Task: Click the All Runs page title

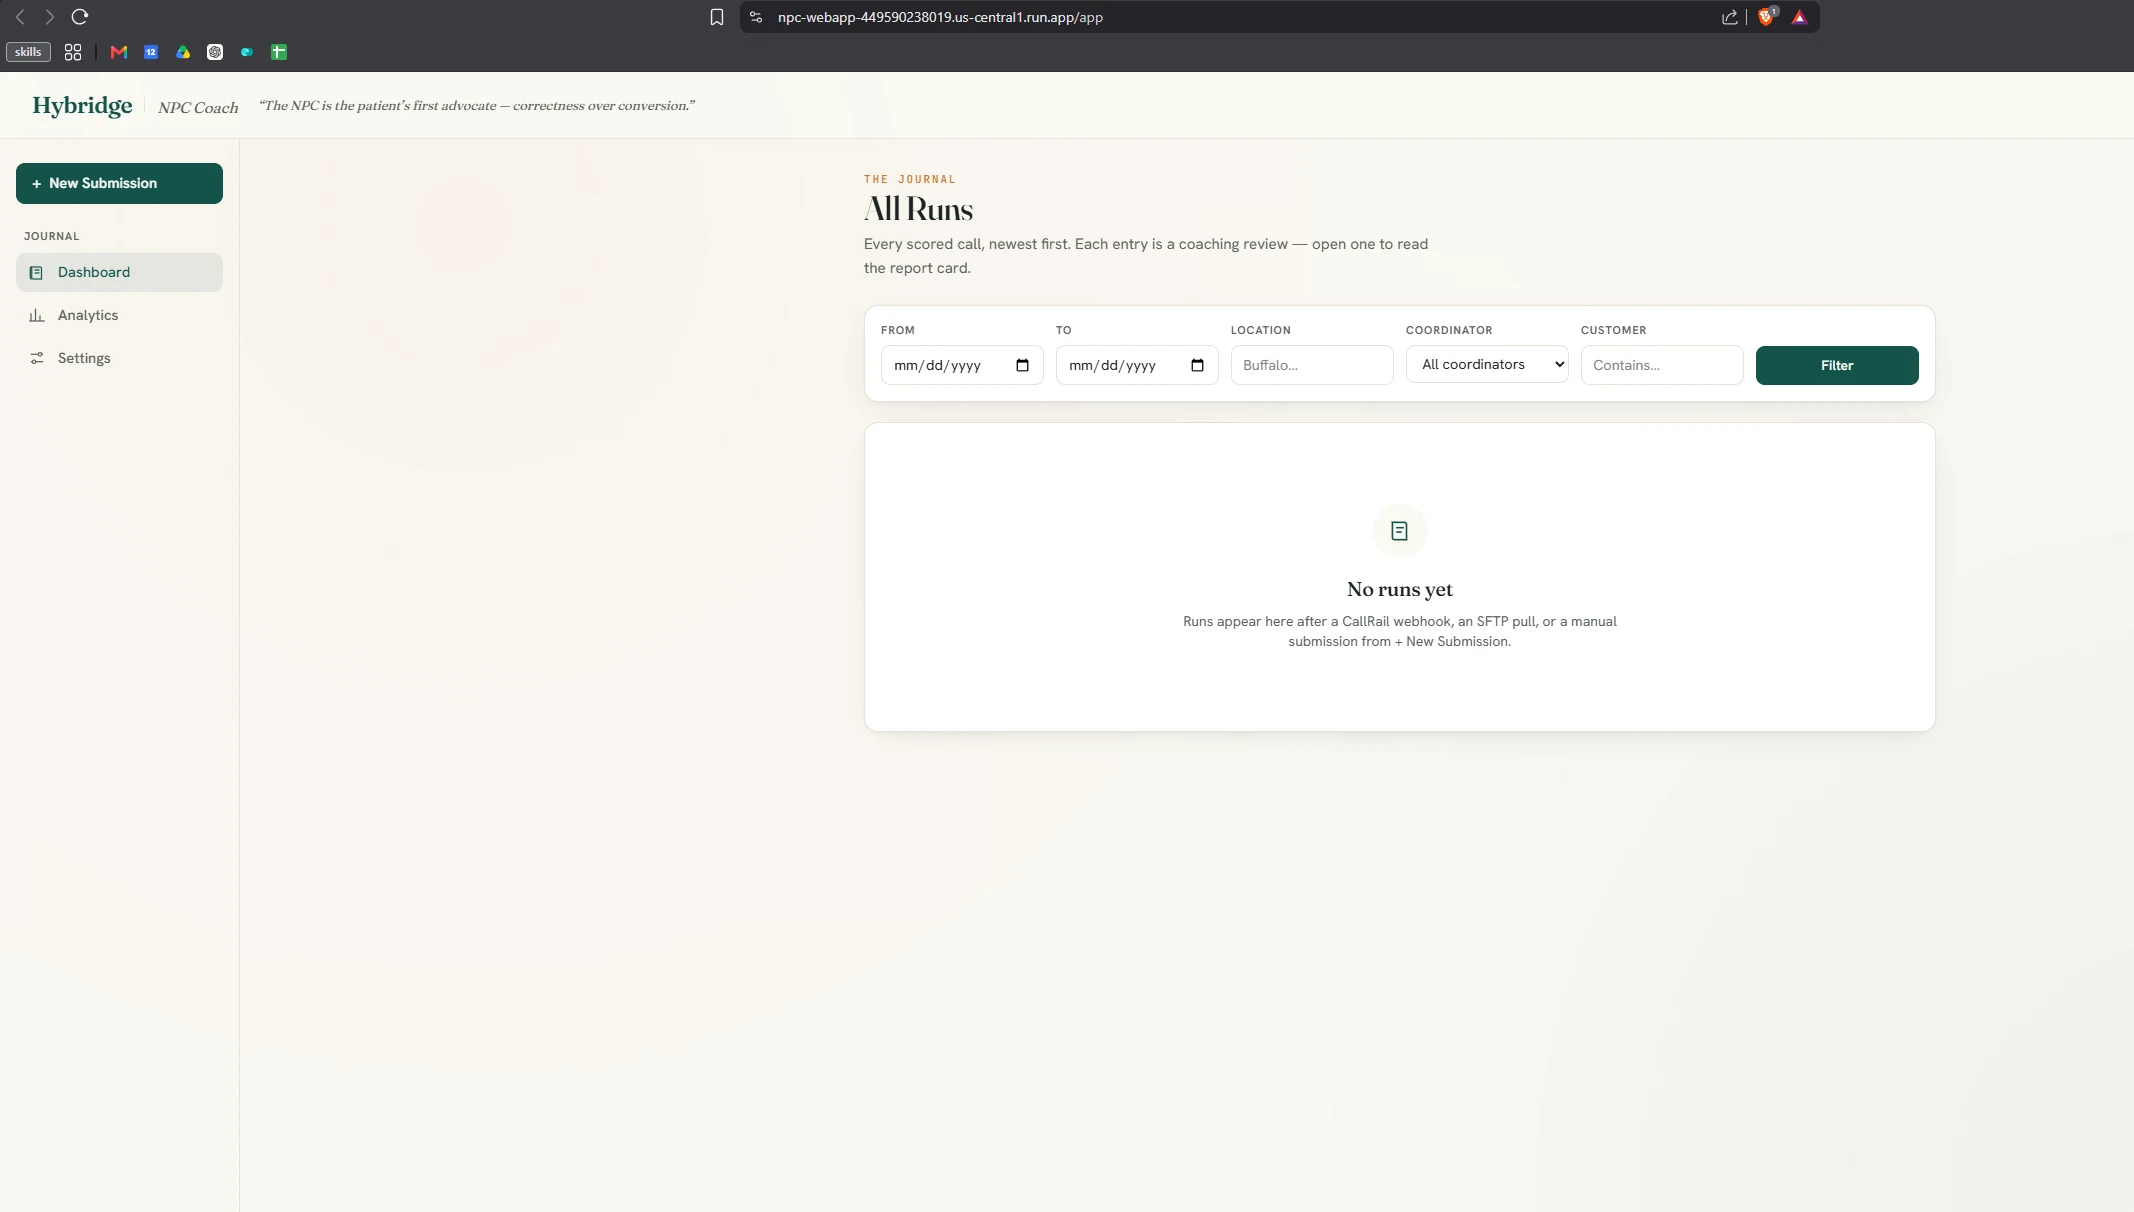Action: [x=918, y=209]
